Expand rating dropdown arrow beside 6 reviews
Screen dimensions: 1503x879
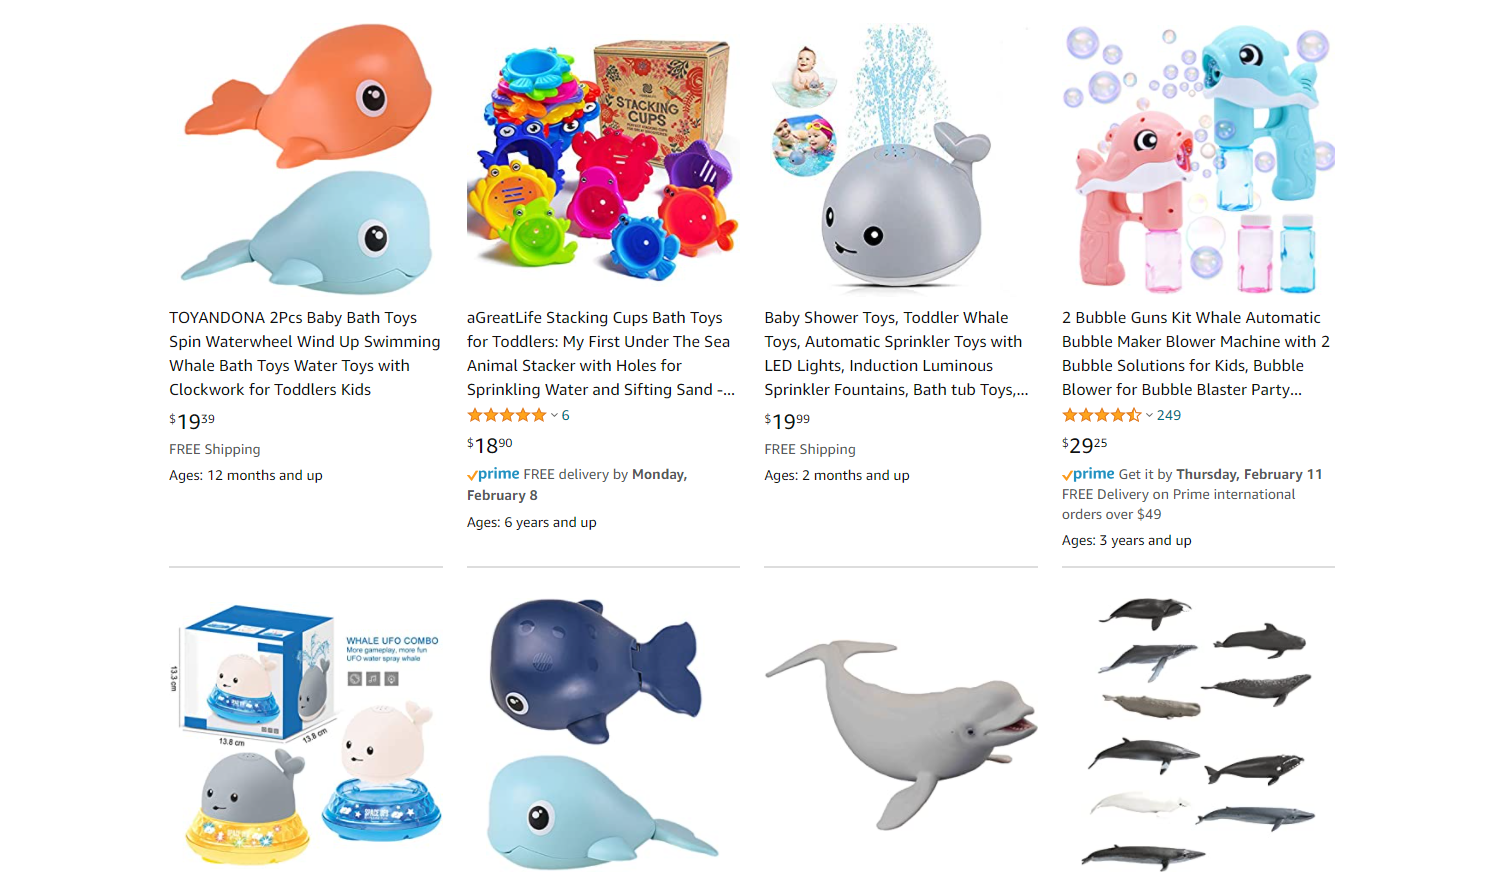[x=554, y=415]
